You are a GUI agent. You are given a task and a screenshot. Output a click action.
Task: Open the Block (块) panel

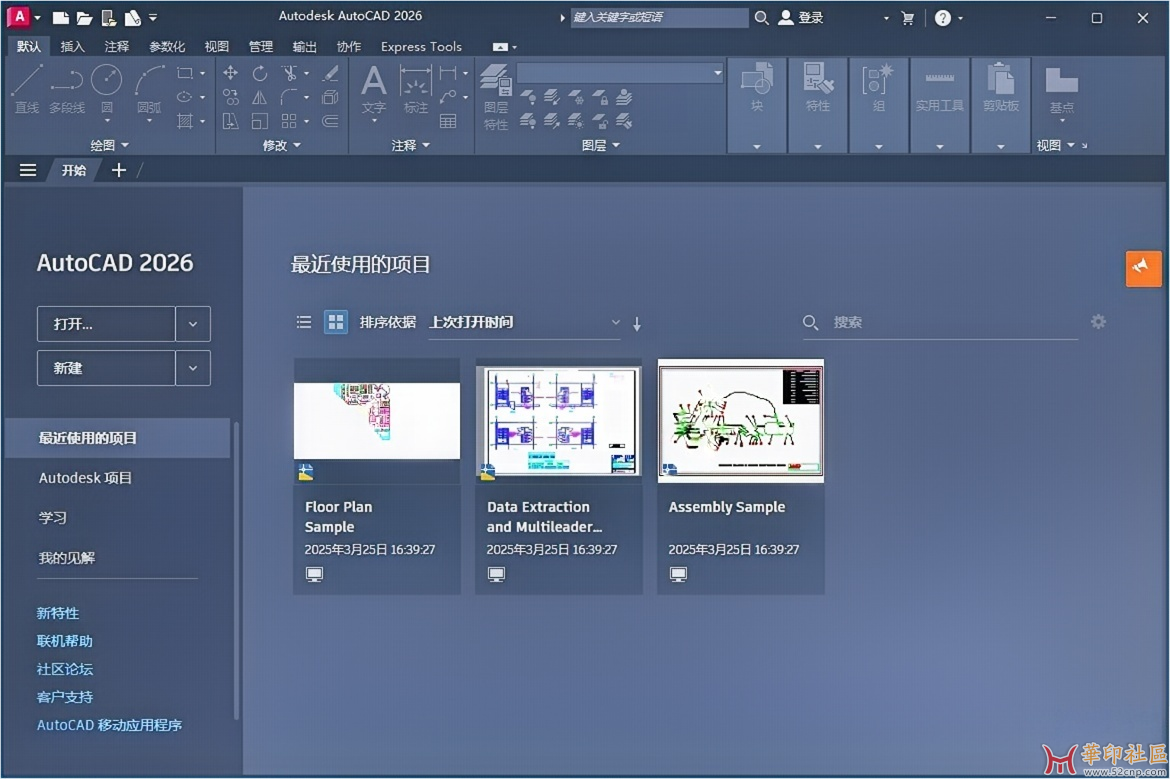click(757, 88)
